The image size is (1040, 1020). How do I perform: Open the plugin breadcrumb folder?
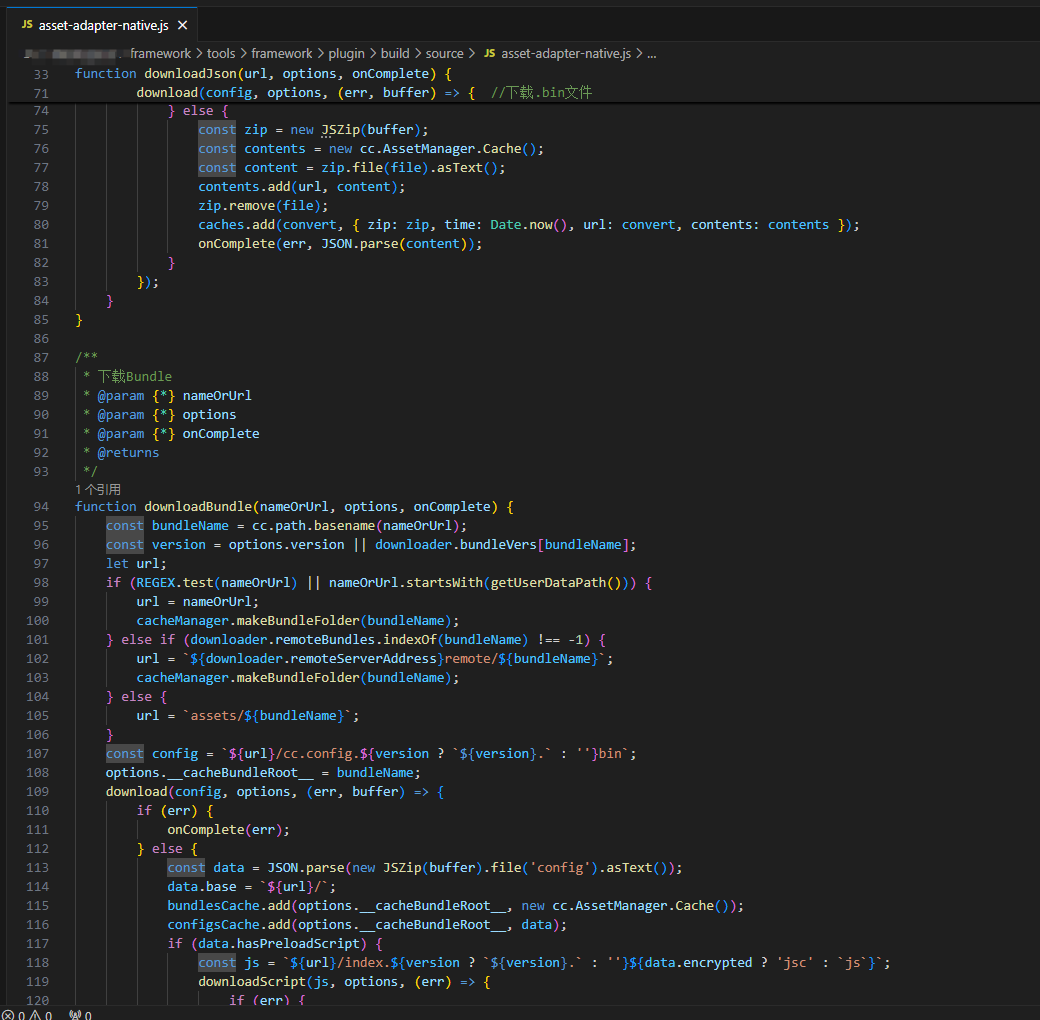pyautogui.click(x=346, y=53)
